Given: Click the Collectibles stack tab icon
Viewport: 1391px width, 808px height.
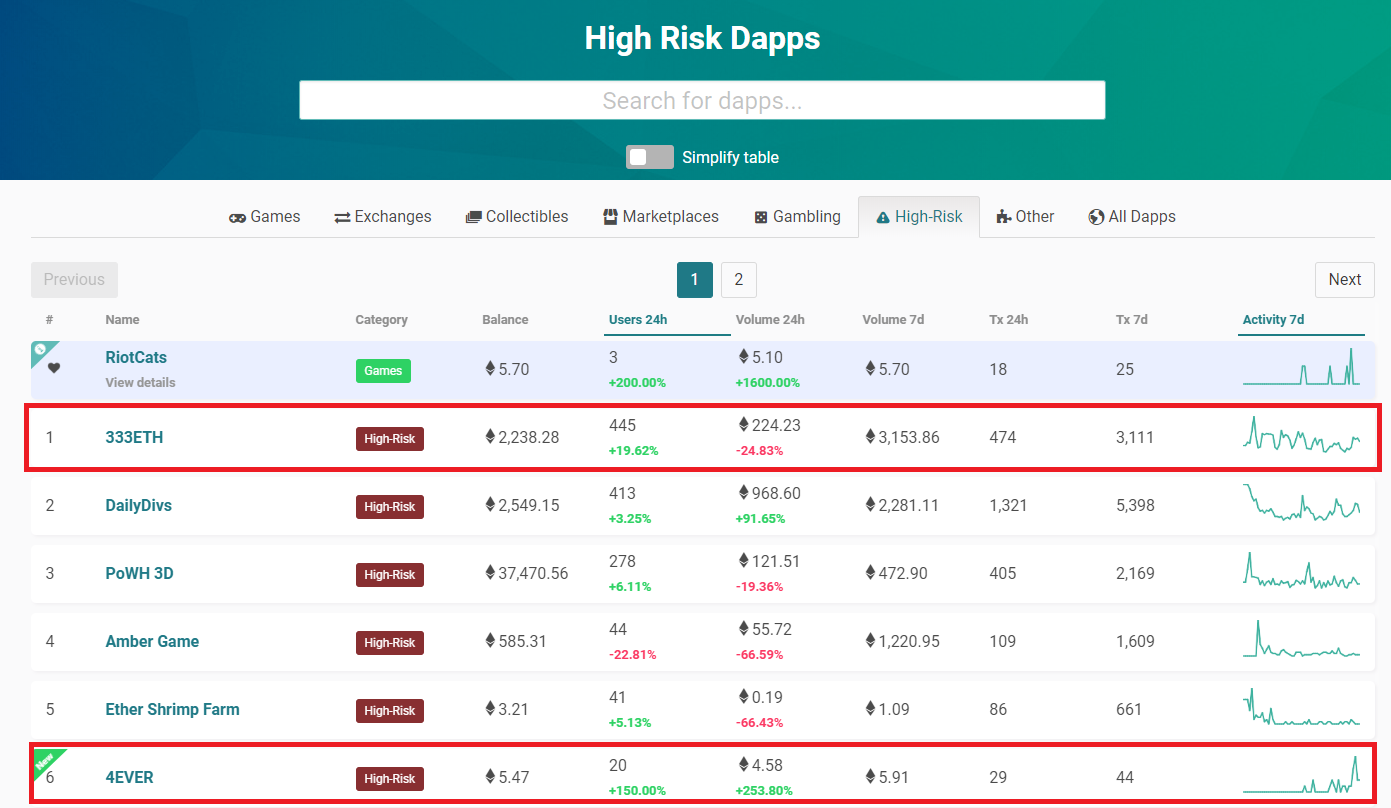Looking at the screenshot, I should [474, 217].
